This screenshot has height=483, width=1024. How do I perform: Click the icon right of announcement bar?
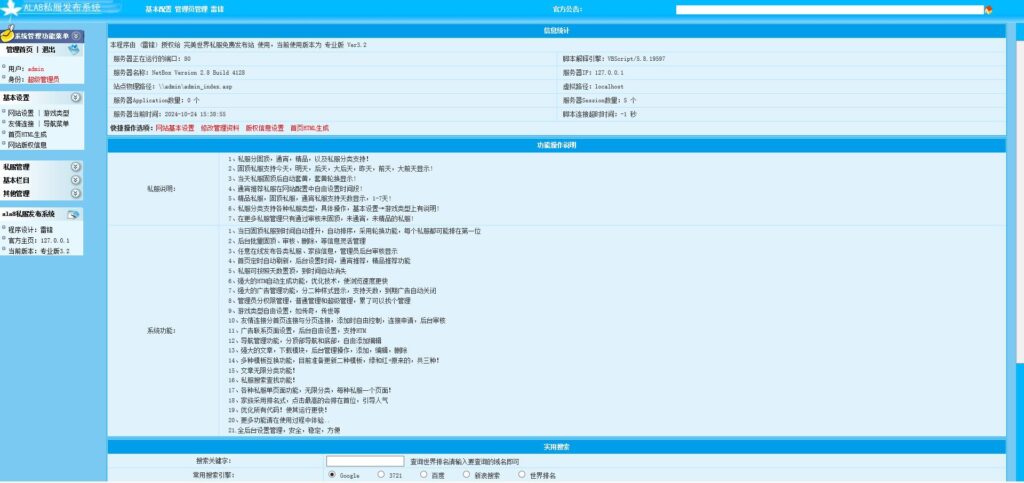(x=988, y=10)
